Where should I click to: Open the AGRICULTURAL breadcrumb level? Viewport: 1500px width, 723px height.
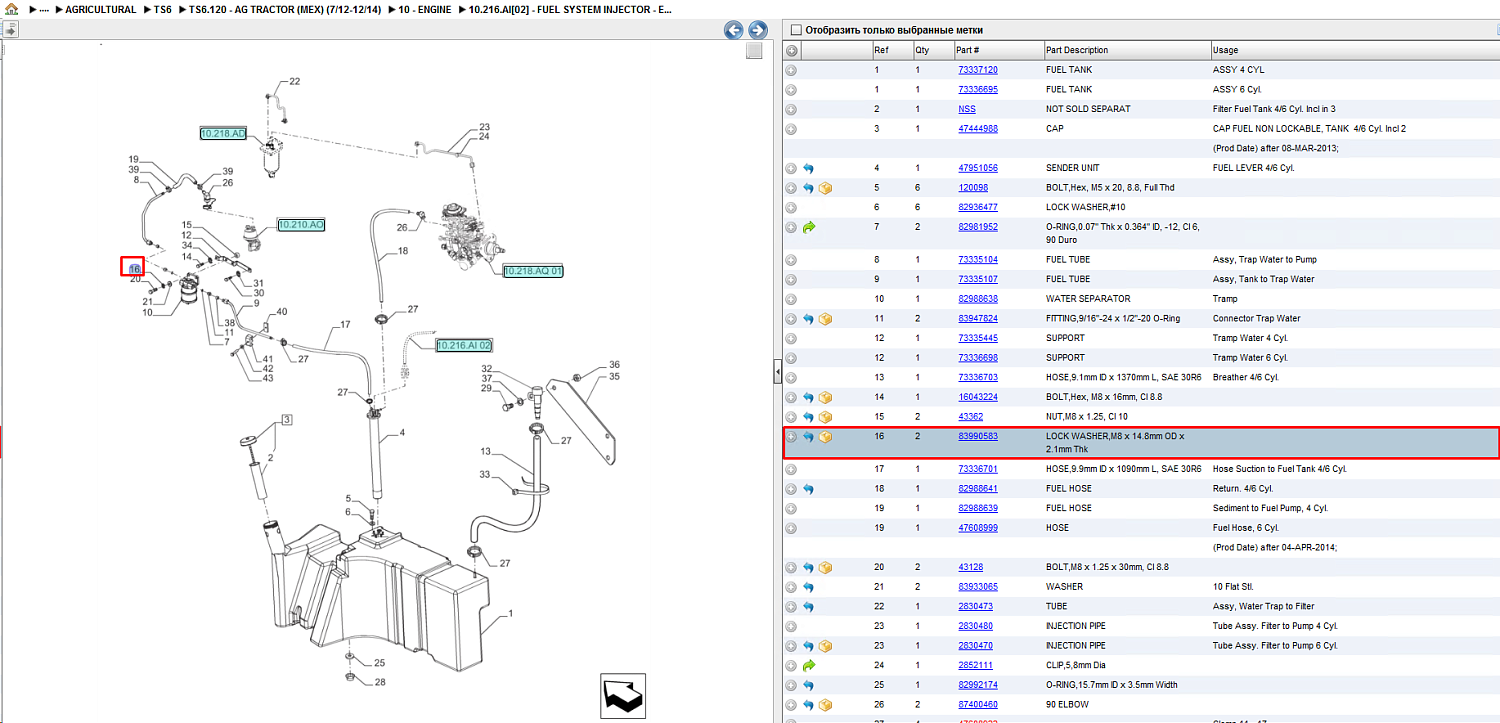coord(100,9)
